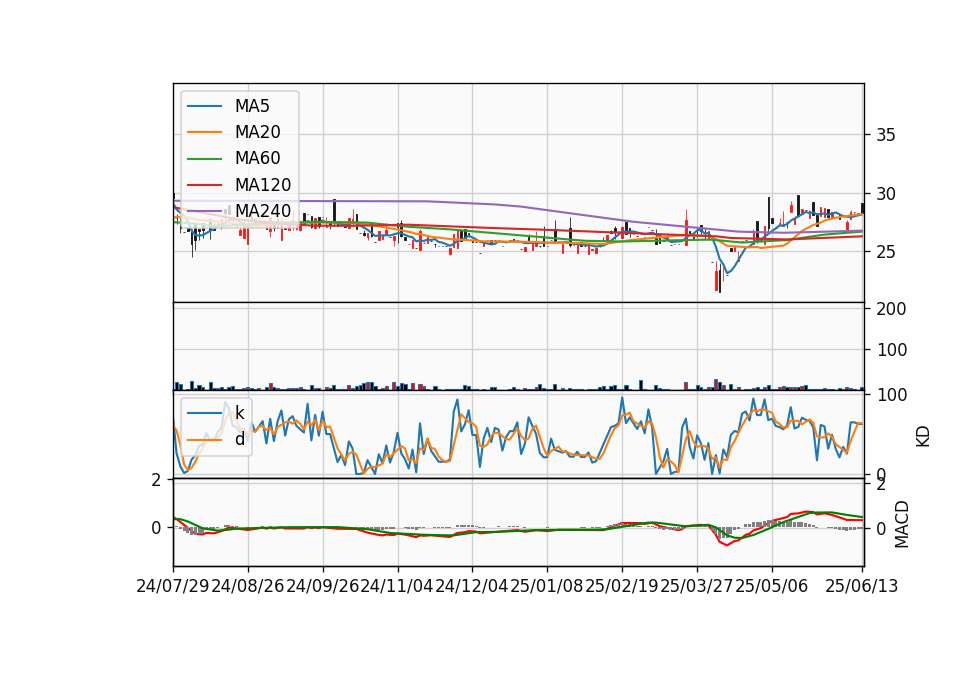Screen dimensions: 960x690
Task: Click the left-side 0 tick of MACD panel
Action: coord(157,528)
